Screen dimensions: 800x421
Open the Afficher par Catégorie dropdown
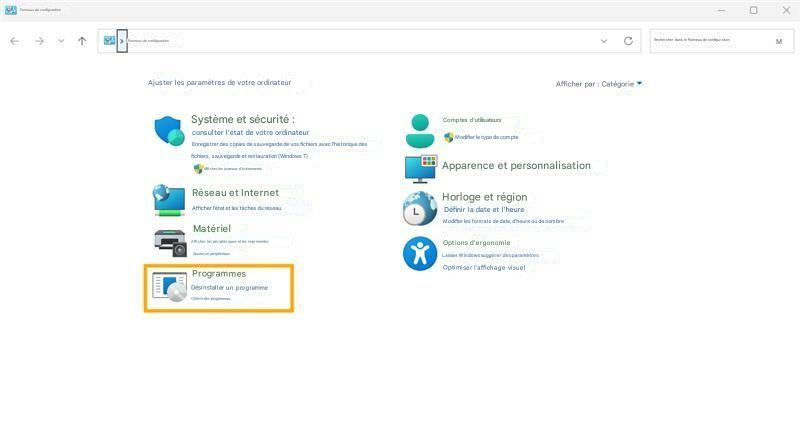[x=598, y=84]
